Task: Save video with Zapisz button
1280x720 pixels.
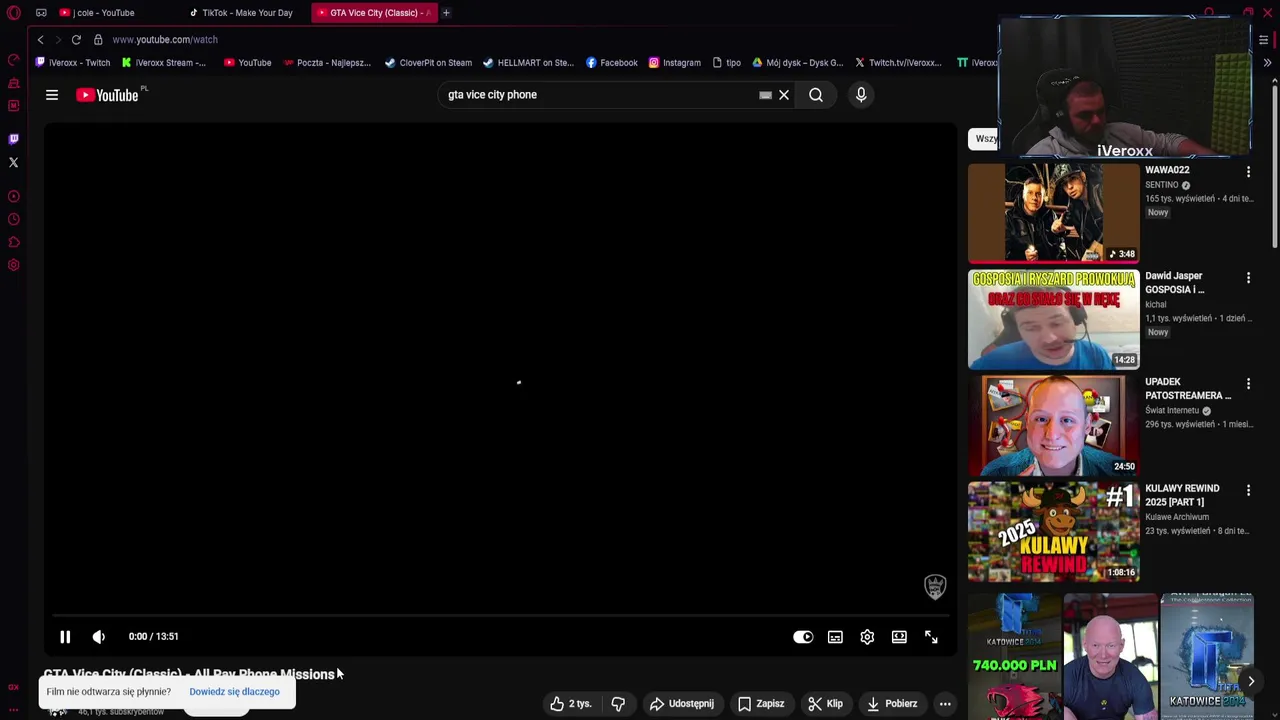Action: tap(761, 704)
